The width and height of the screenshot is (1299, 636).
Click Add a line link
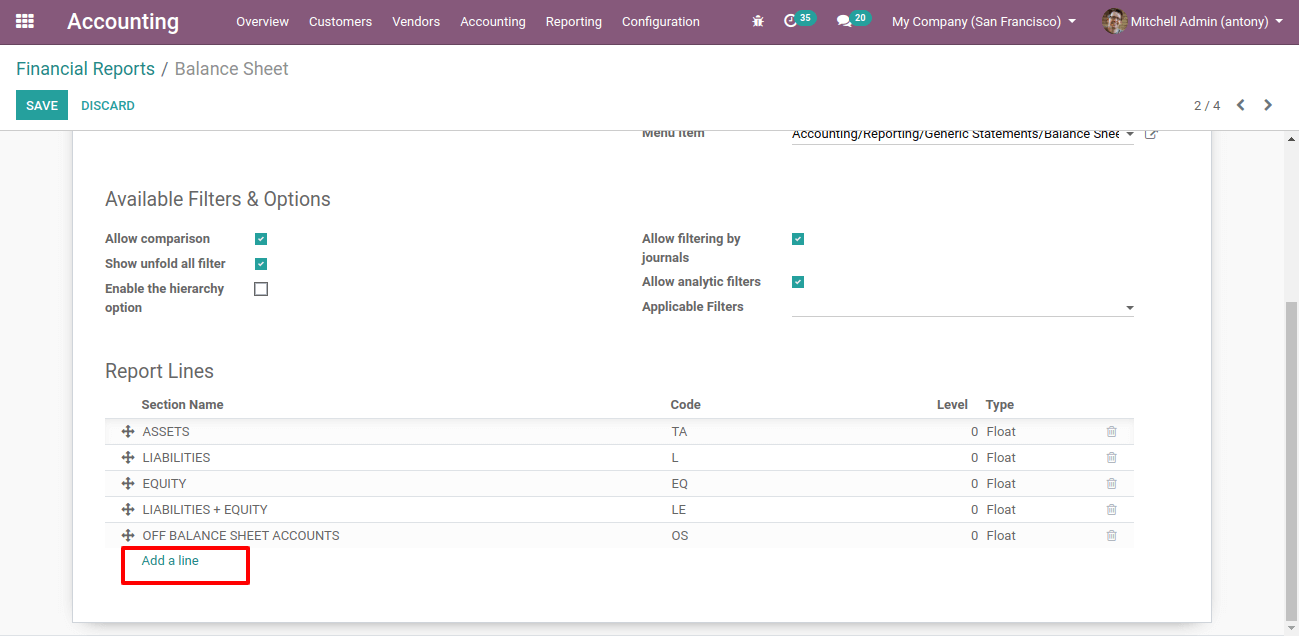point(170,561)
